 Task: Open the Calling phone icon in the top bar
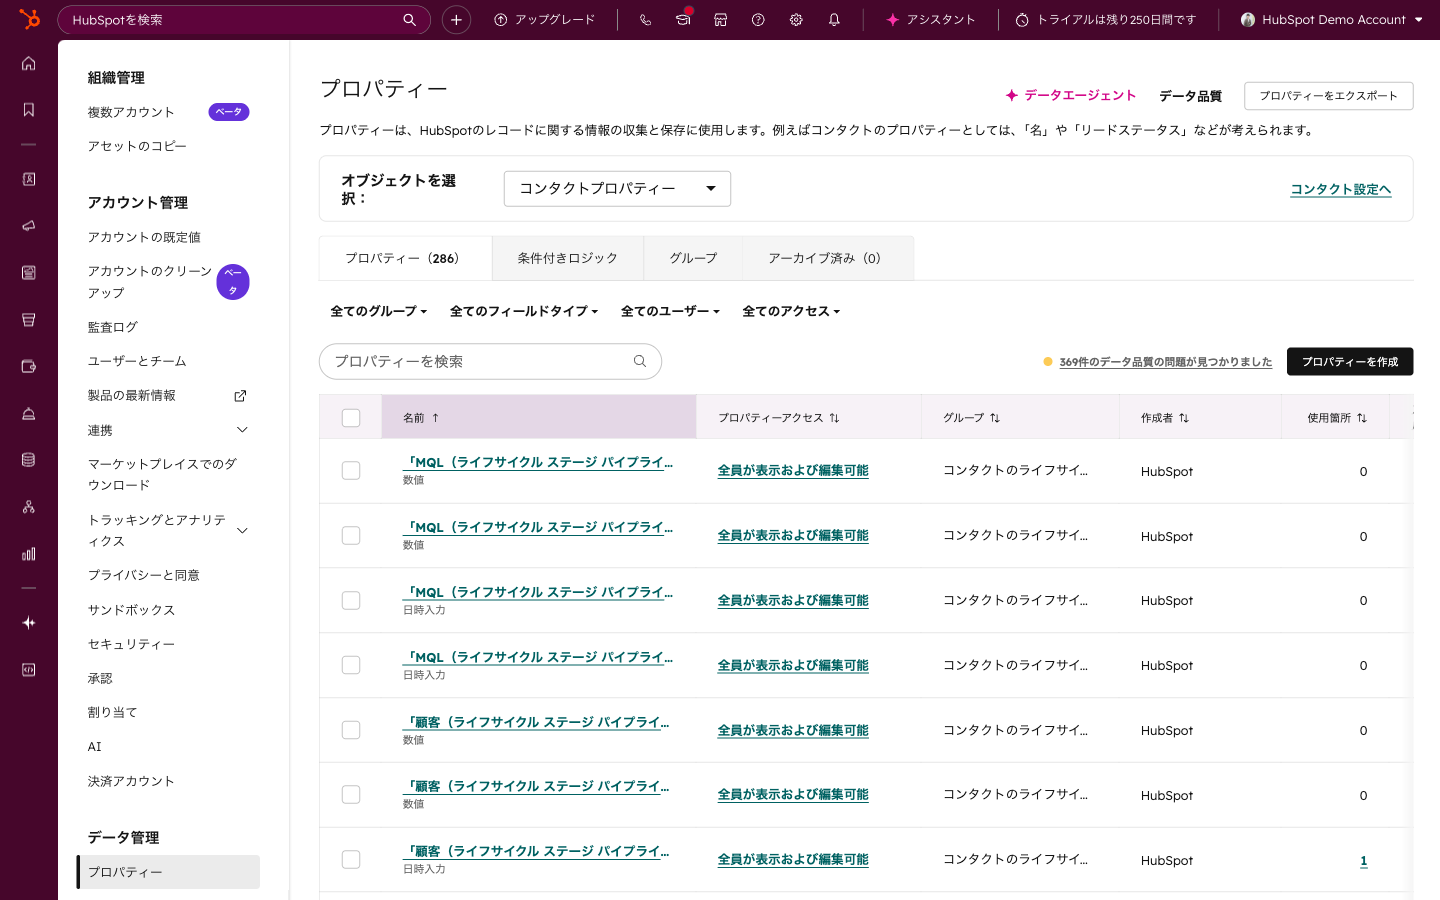(x=645, y=19)
